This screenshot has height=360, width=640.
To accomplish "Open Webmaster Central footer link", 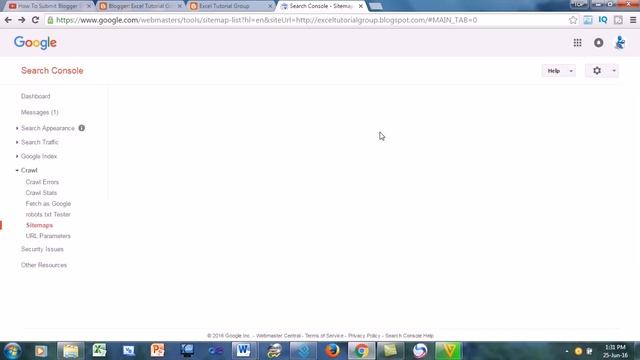I will [278, 336].
